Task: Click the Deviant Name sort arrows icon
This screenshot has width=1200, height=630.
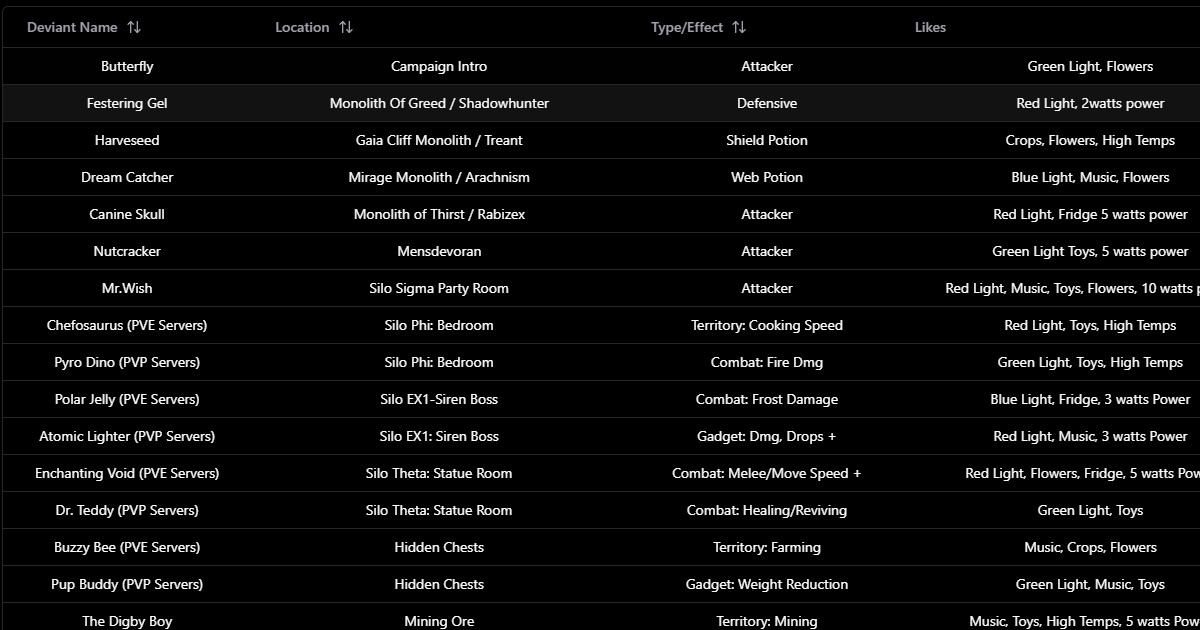Action: [x=134, y=28]
